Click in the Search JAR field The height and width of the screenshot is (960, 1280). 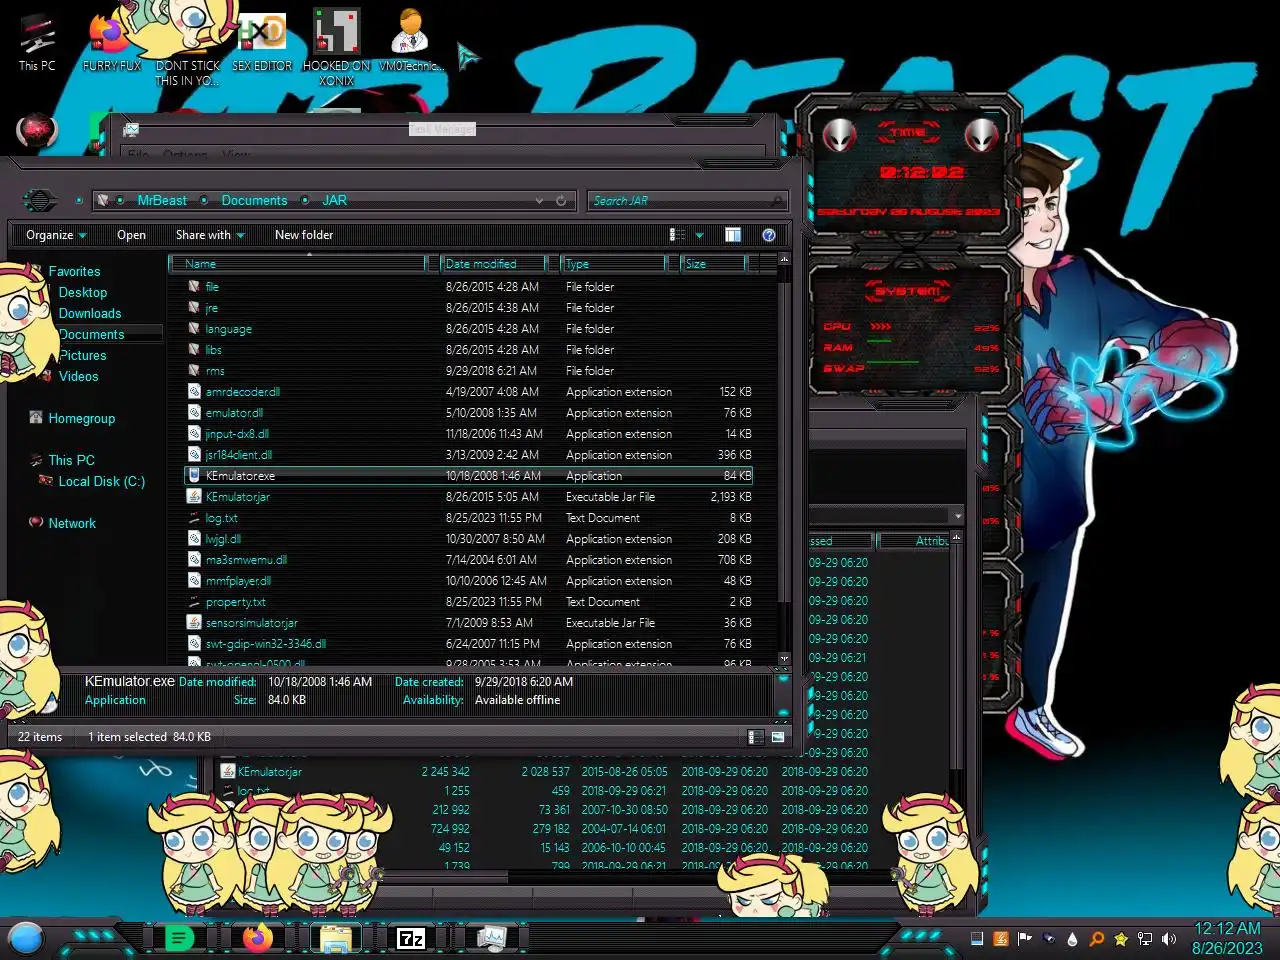[687, 201]
